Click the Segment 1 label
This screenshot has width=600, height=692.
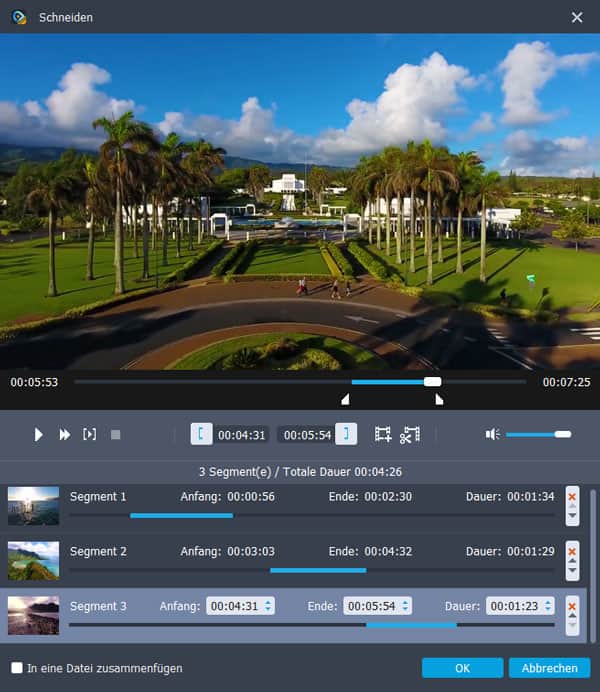click(x=98, y=496)
